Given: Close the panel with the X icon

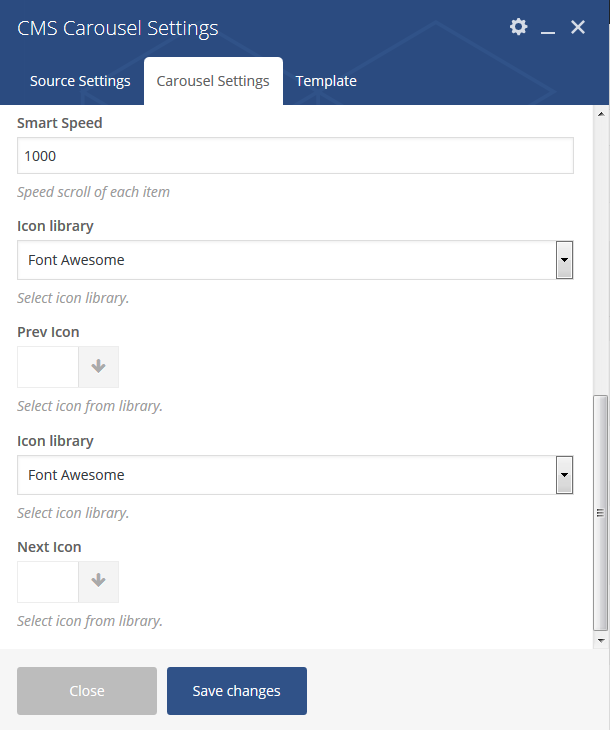Looking at the screenshot, I should coord(578,27).
